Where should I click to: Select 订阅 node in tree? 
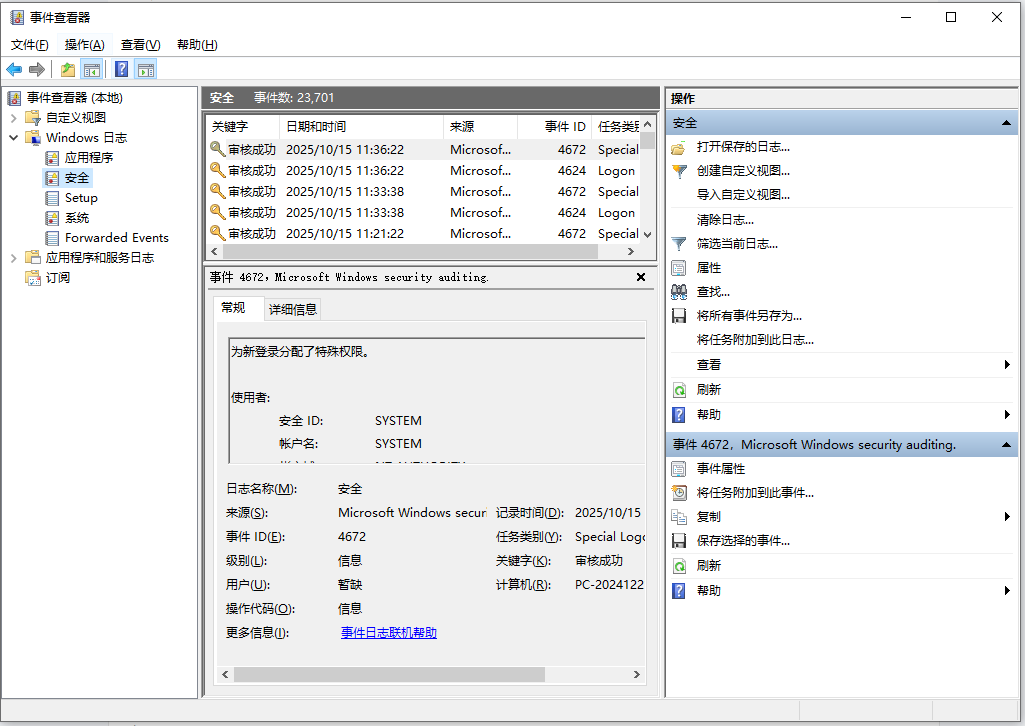pyautogui.click(x=58, y=278)
